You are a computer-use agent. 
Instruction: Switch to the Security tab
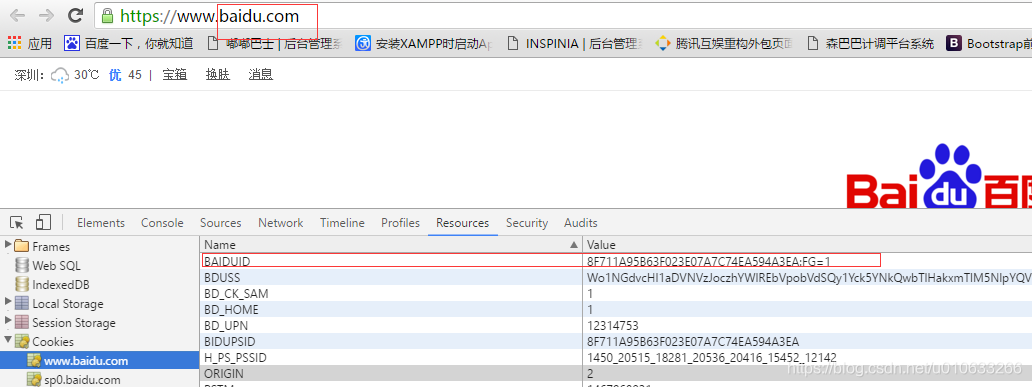point(527,223)
